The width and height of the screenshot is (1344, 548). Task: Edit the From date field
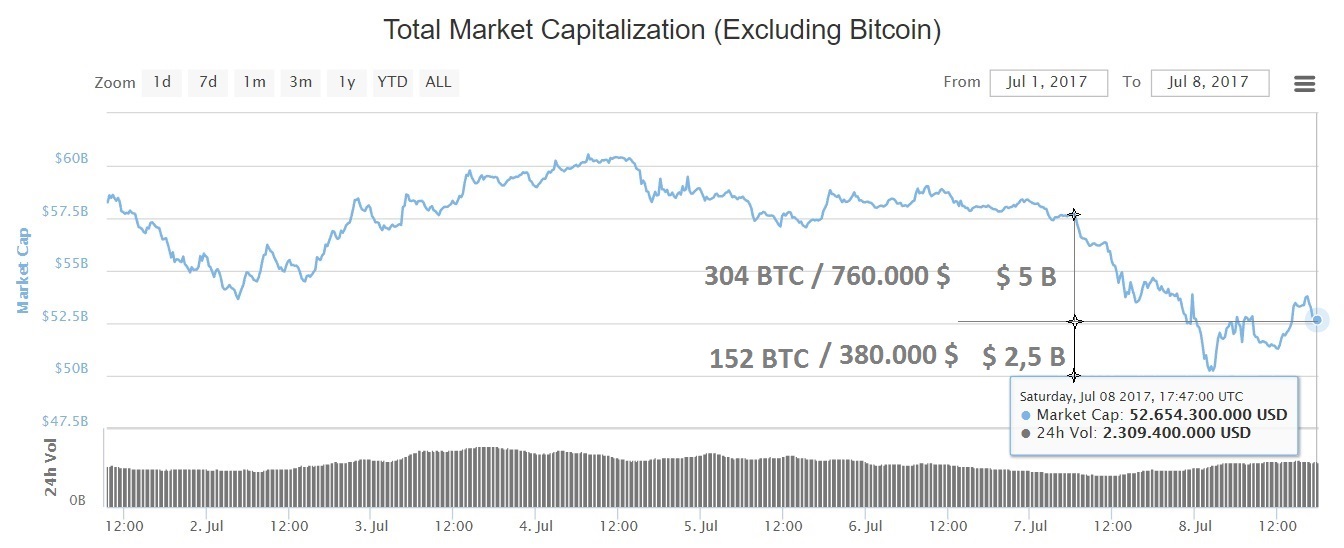(1048, 82)
